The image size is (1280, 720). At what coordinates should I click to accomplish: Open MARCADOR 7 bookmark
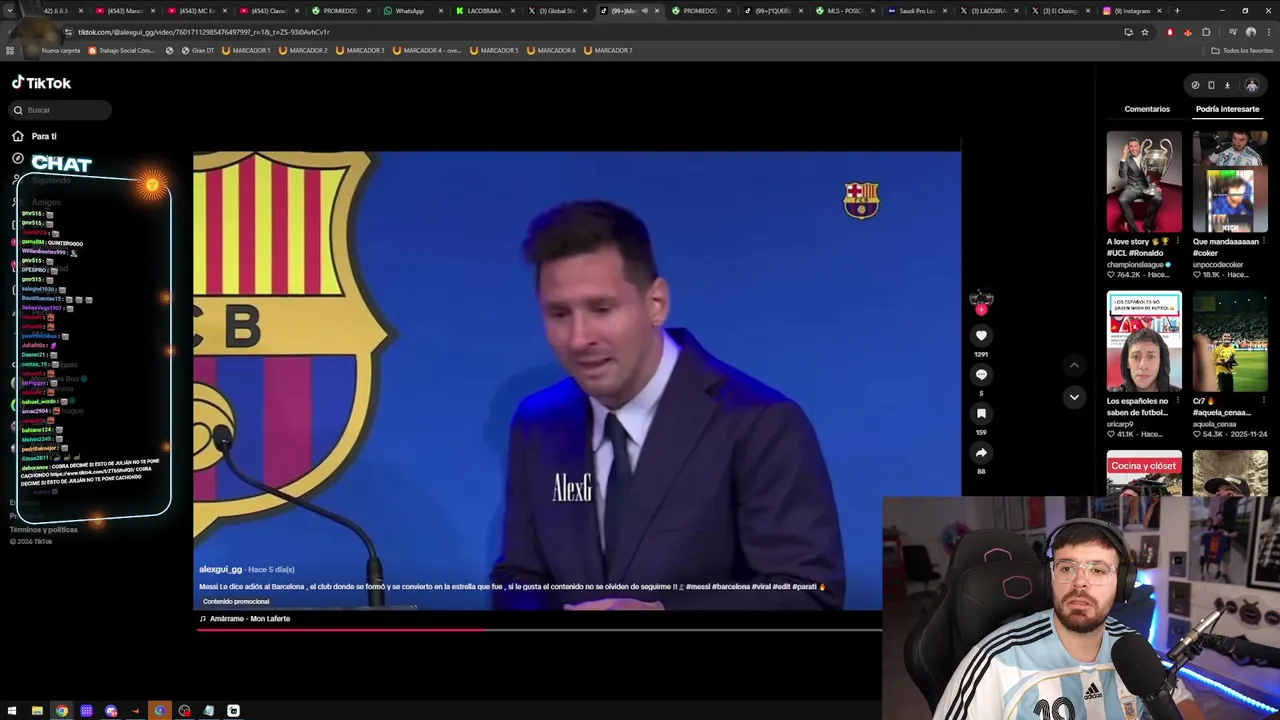point(609,50)
